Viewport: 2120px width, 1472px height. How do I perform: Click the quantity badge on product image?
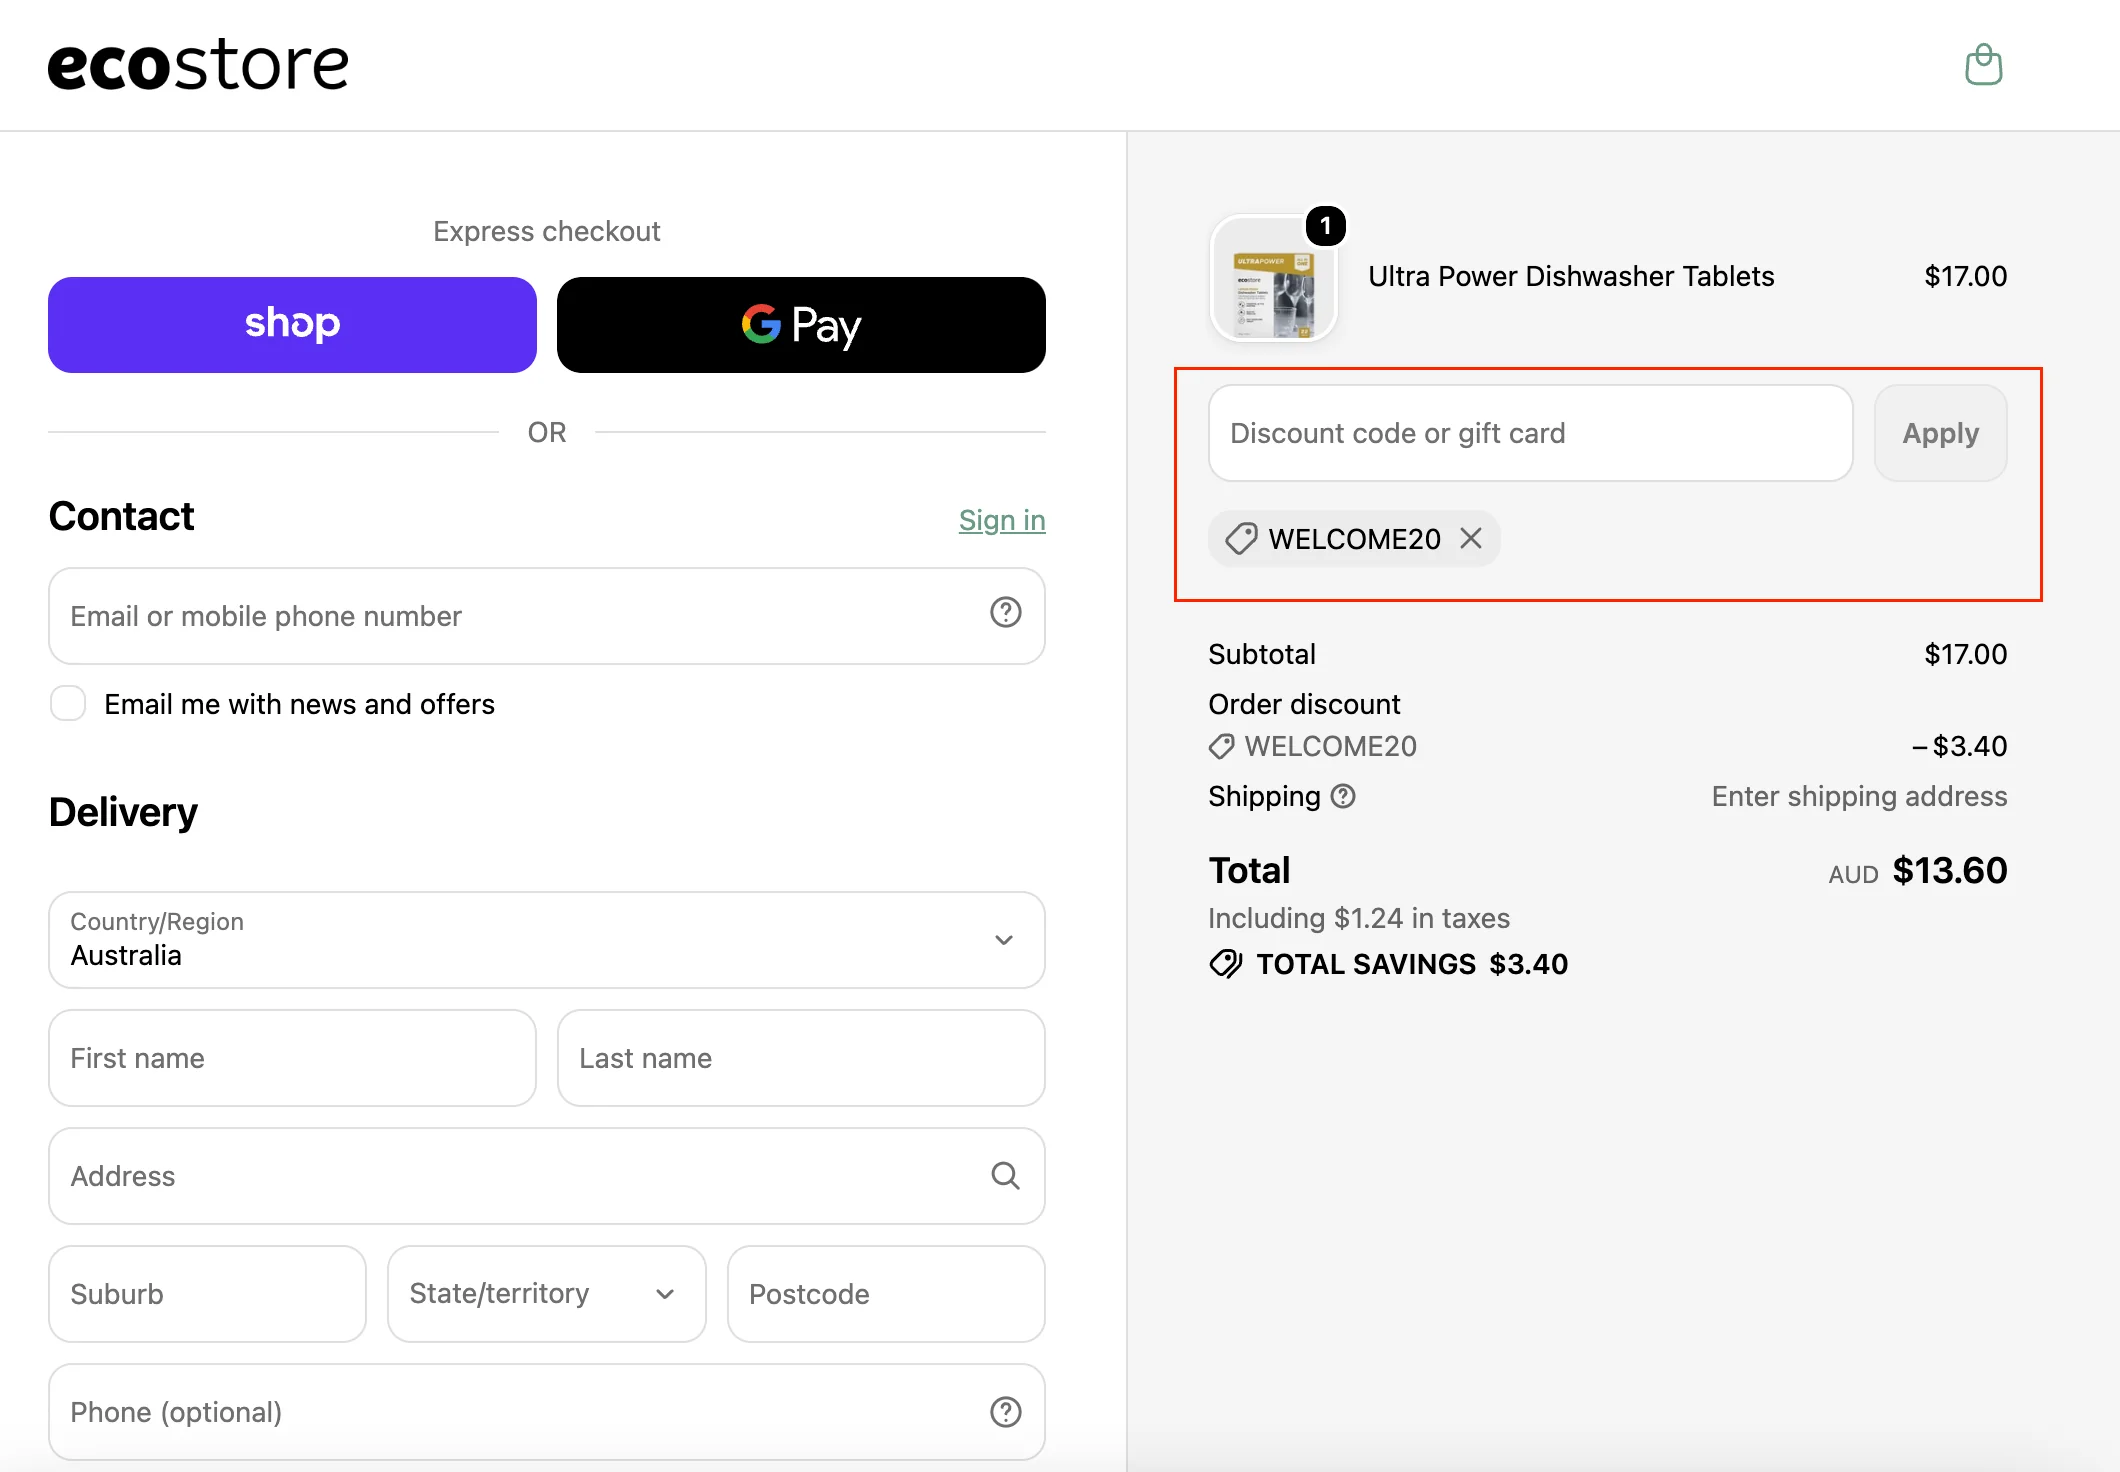1325,226
